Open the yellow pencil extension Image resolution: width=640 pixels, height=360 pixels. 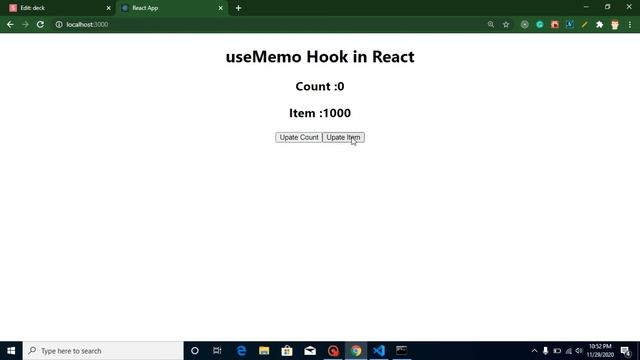(584, 24)
